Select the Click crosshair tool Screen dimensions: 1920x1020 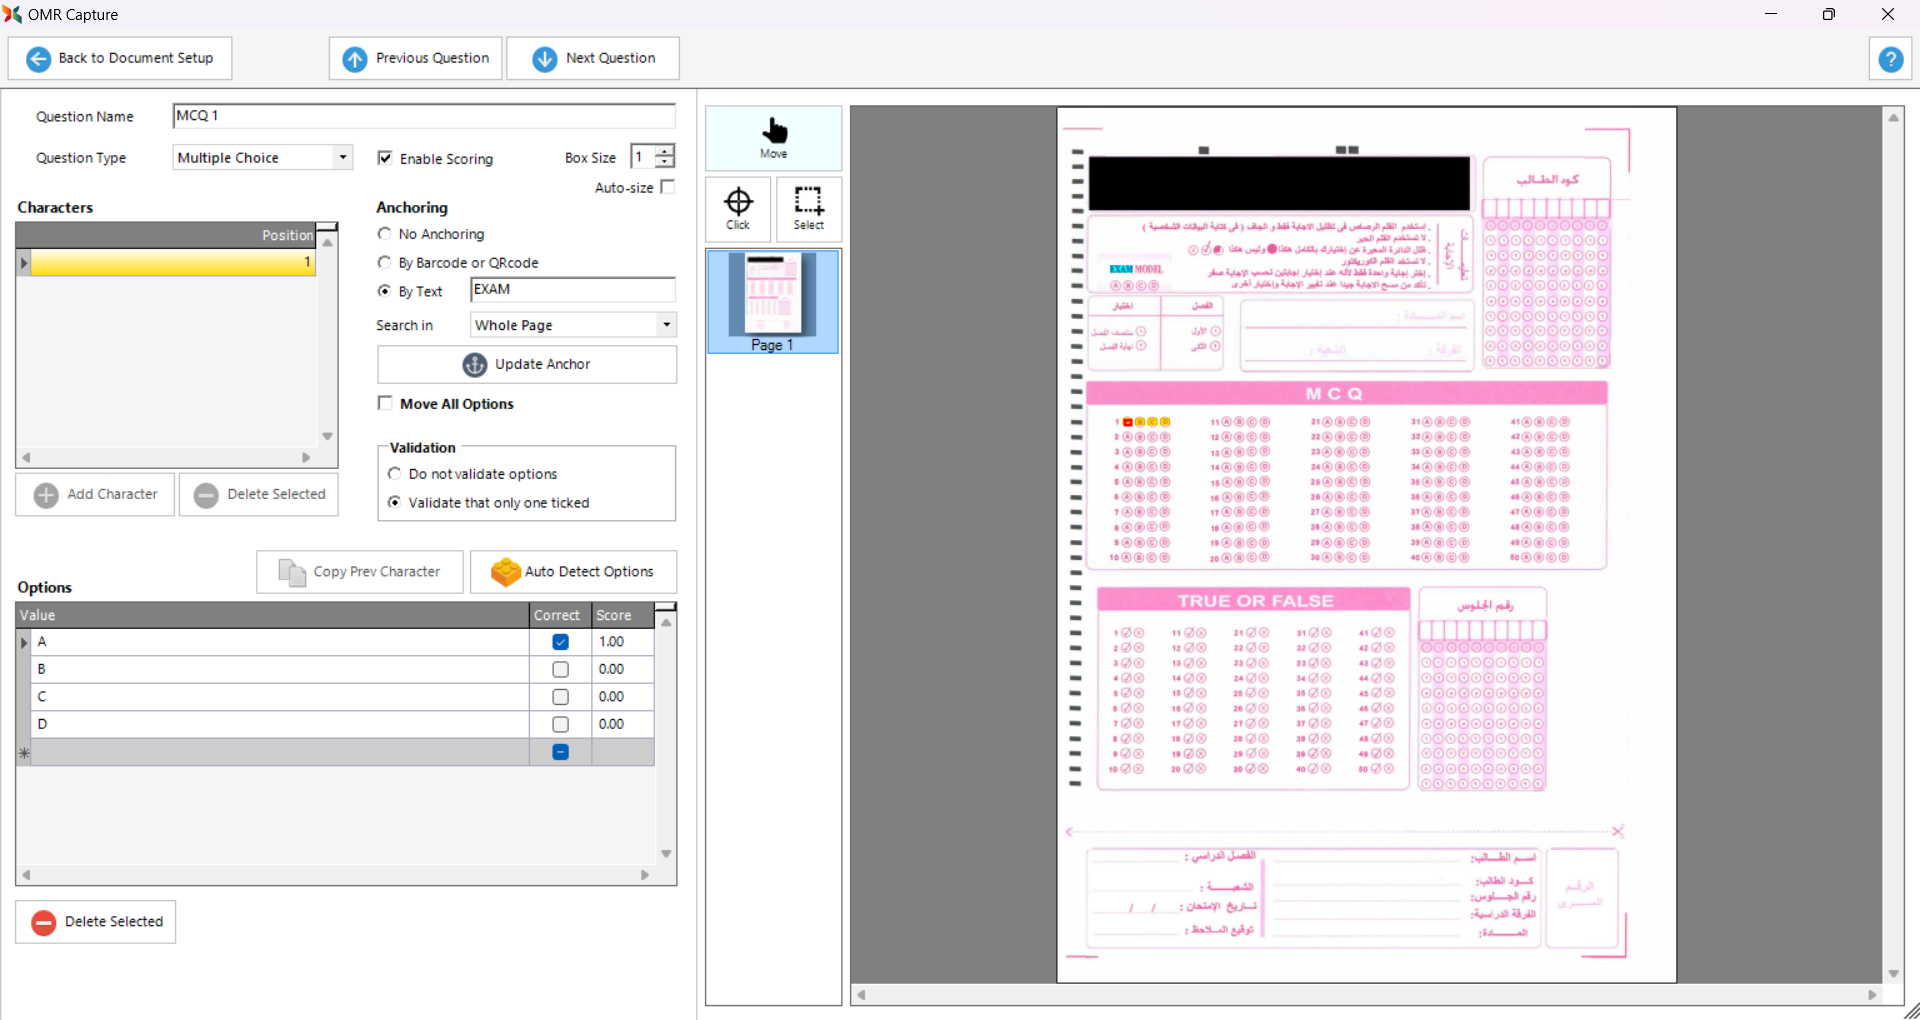click(738, 209)
